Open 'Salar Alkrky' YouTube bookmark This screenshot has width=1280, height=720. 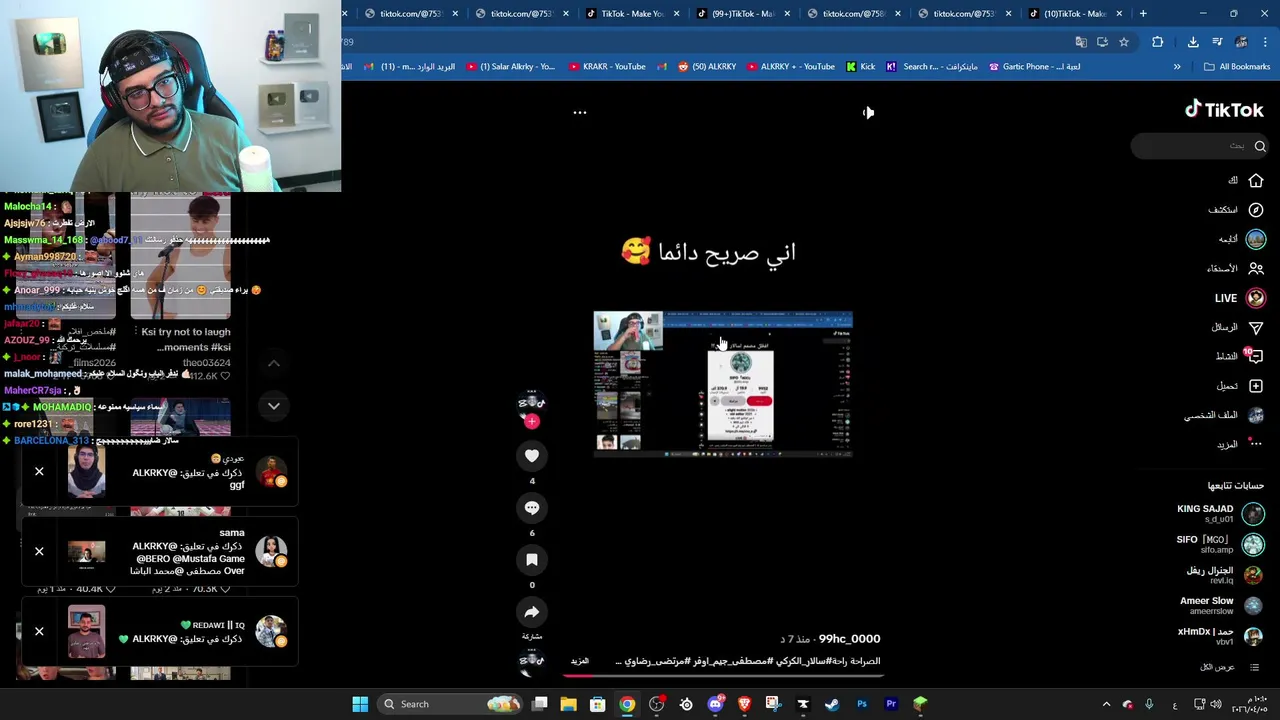click(511, 67)
